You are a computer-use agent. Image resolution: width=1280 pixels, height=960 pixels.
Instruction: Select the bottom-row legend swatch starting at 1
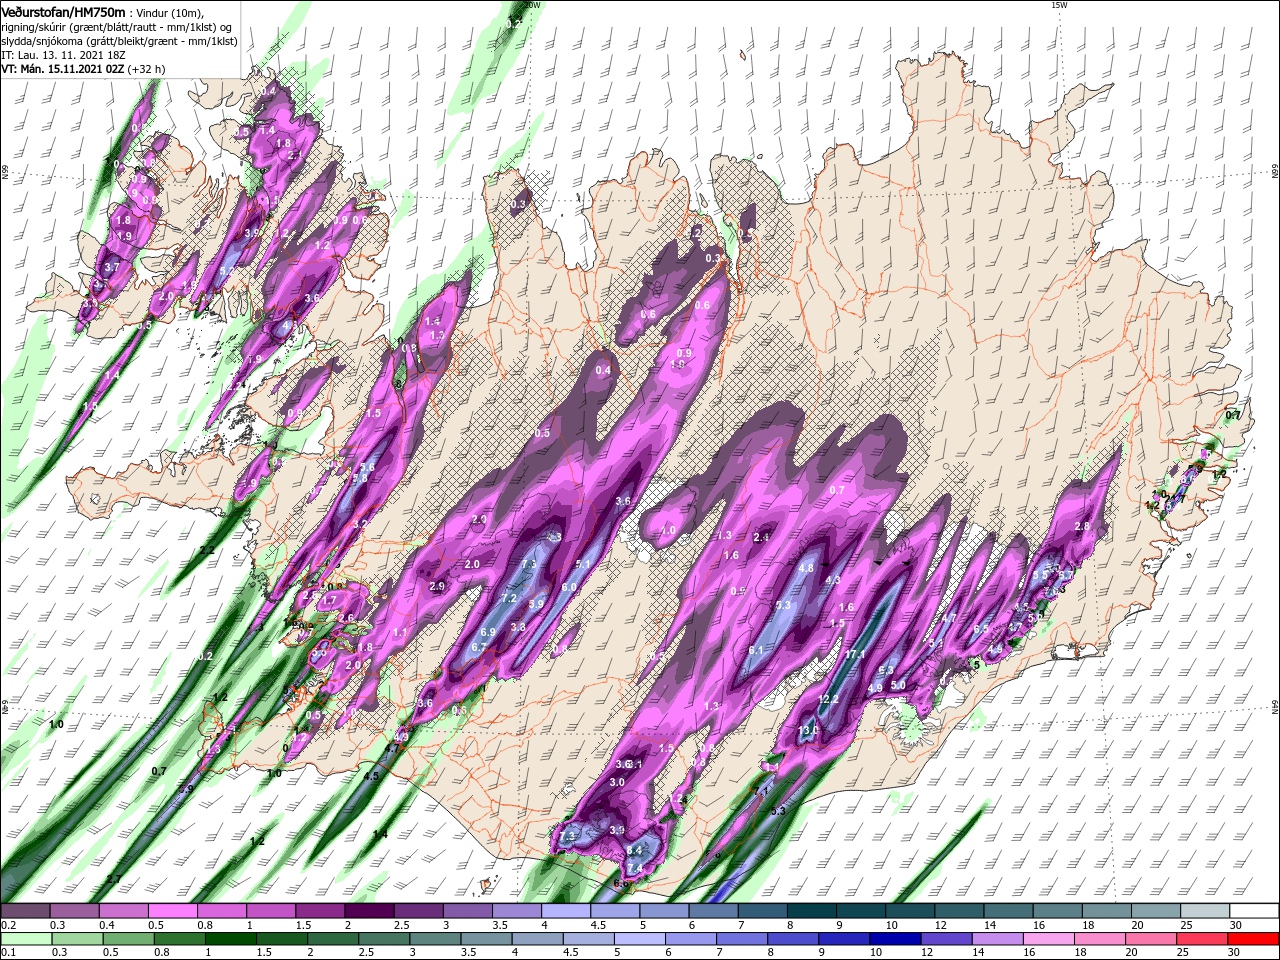230,939
